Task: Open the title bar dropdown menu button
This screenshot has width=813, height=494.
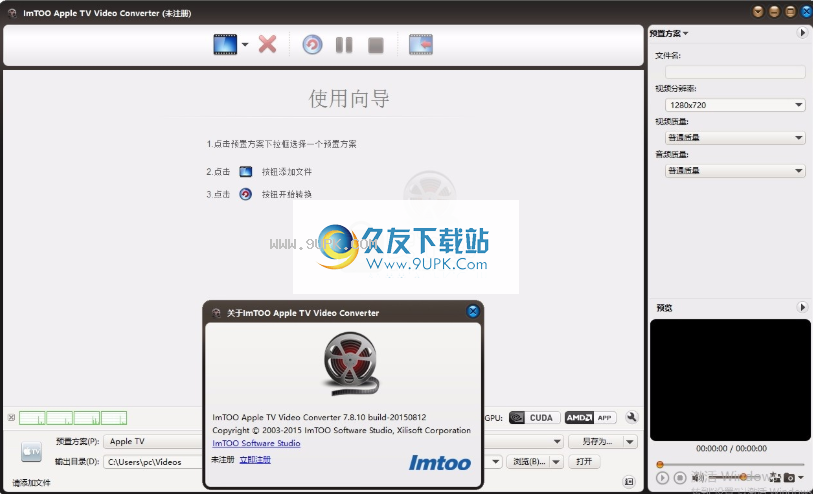Action: [758, 12]
